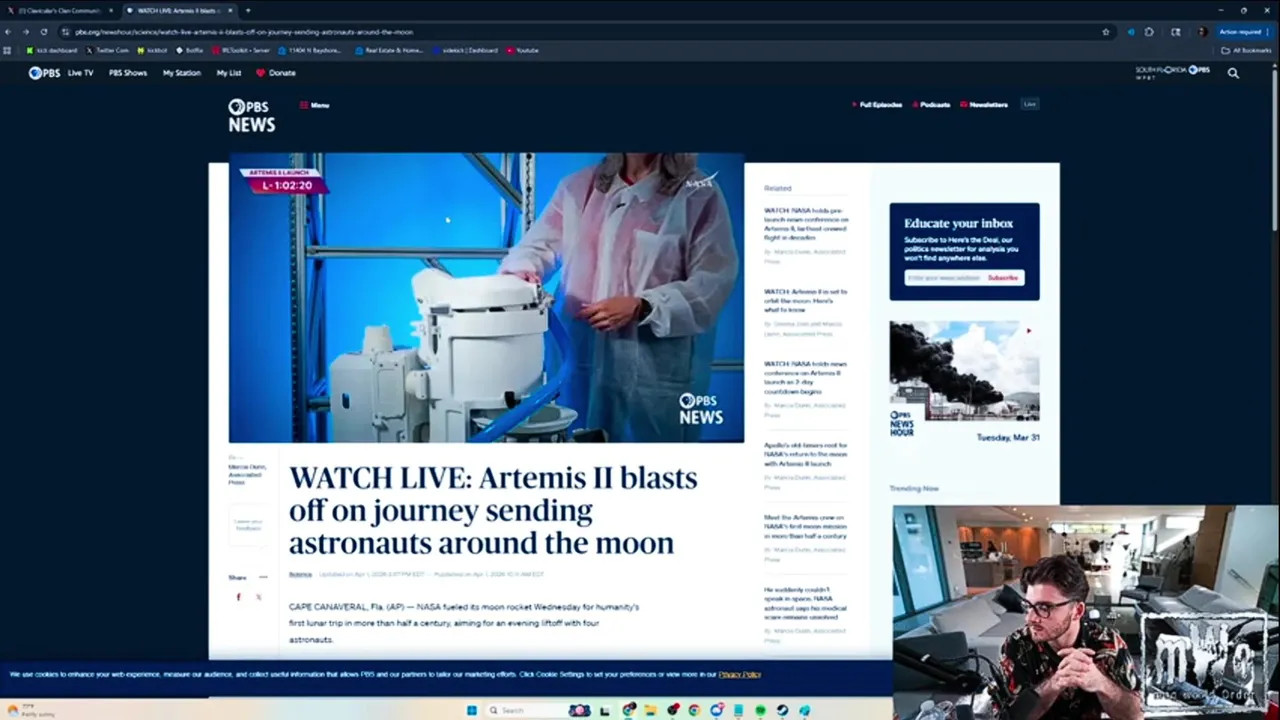
Task: Open the browser apps grid icon
Action: tap(8, 50)
